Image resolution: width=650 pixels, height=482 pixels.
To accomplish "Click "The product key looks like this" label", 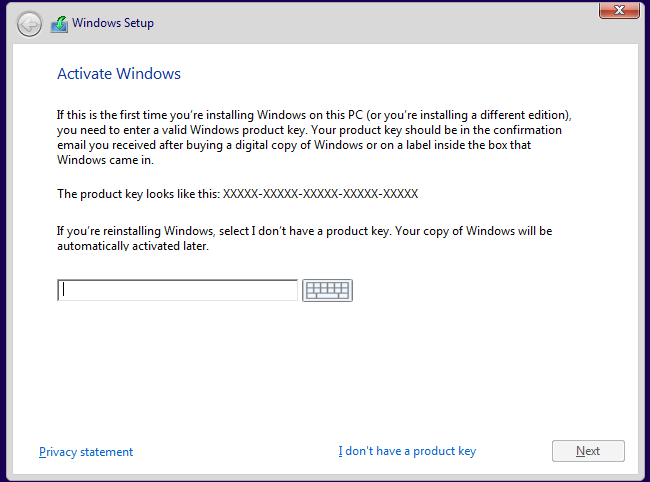I will (x=138, y=194).
